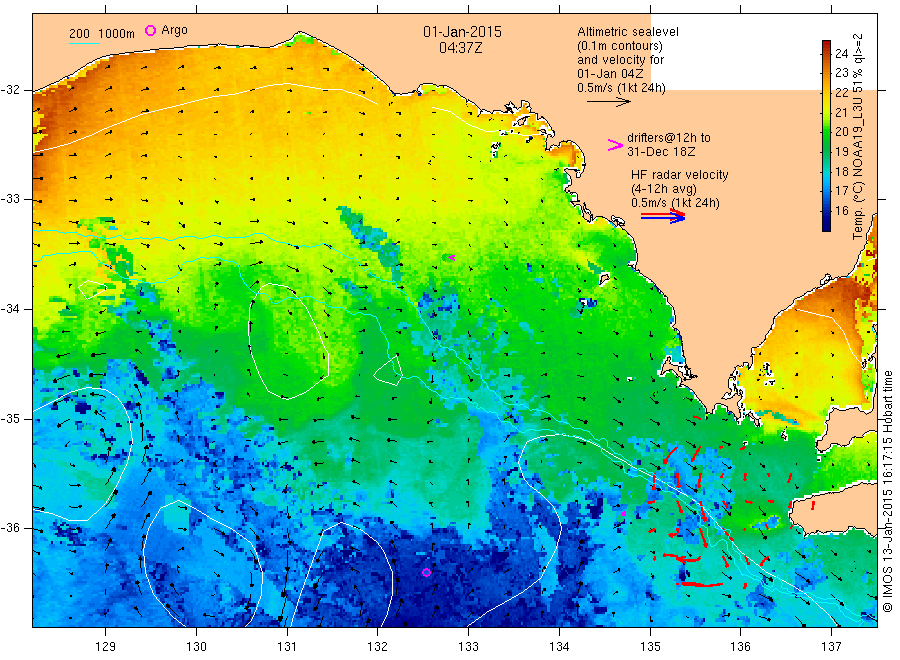Click the time label 04:37Z
Viewport: 900px width, 660px height.
click(460, 48)
